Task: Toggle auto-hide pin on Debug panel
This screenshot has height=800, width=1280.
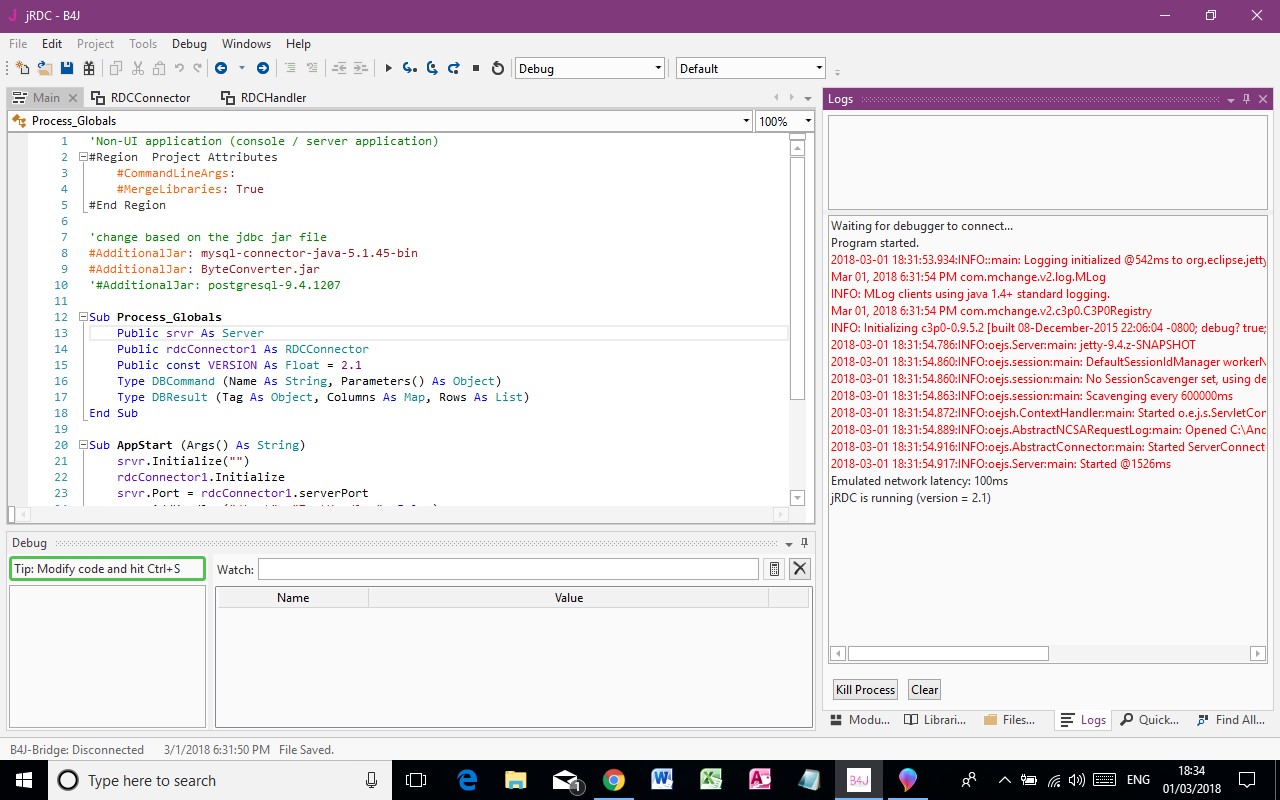Action: pyautogui.click(x=804, y=543)
